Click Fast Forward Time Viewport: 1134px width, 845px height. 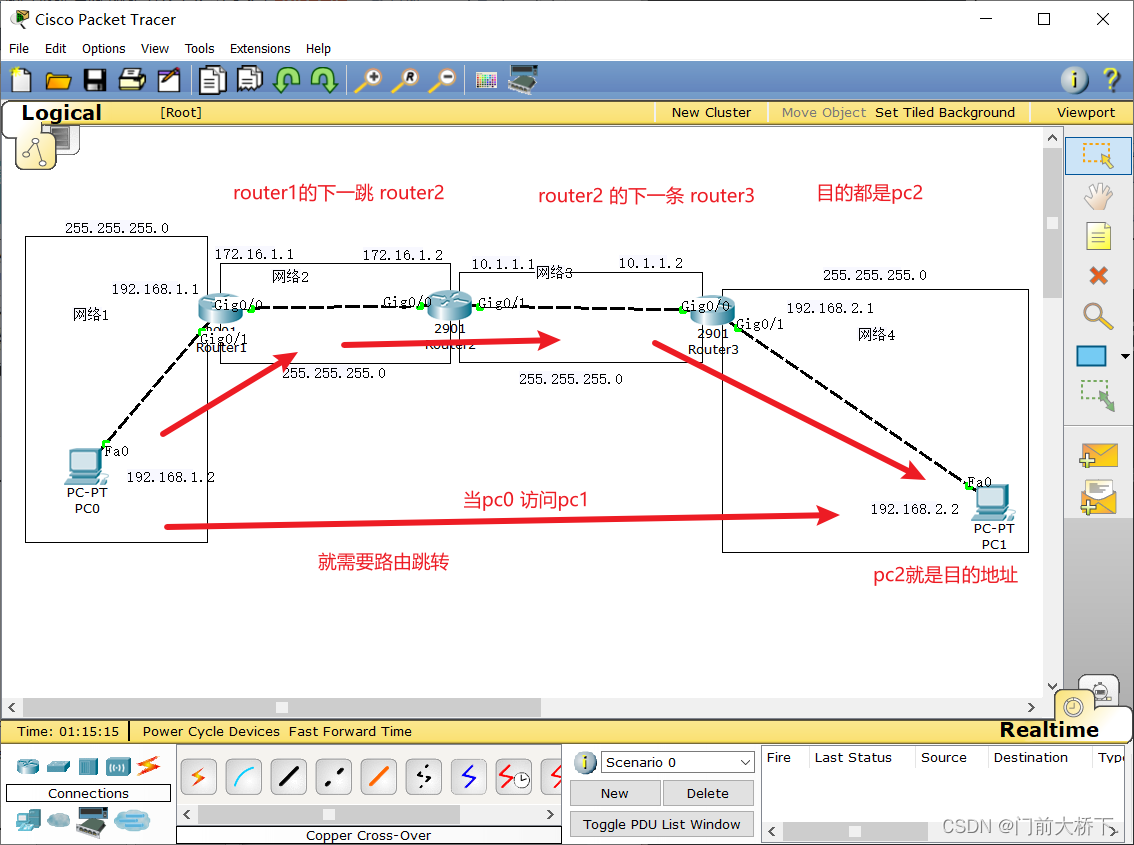tap(350, 731)
